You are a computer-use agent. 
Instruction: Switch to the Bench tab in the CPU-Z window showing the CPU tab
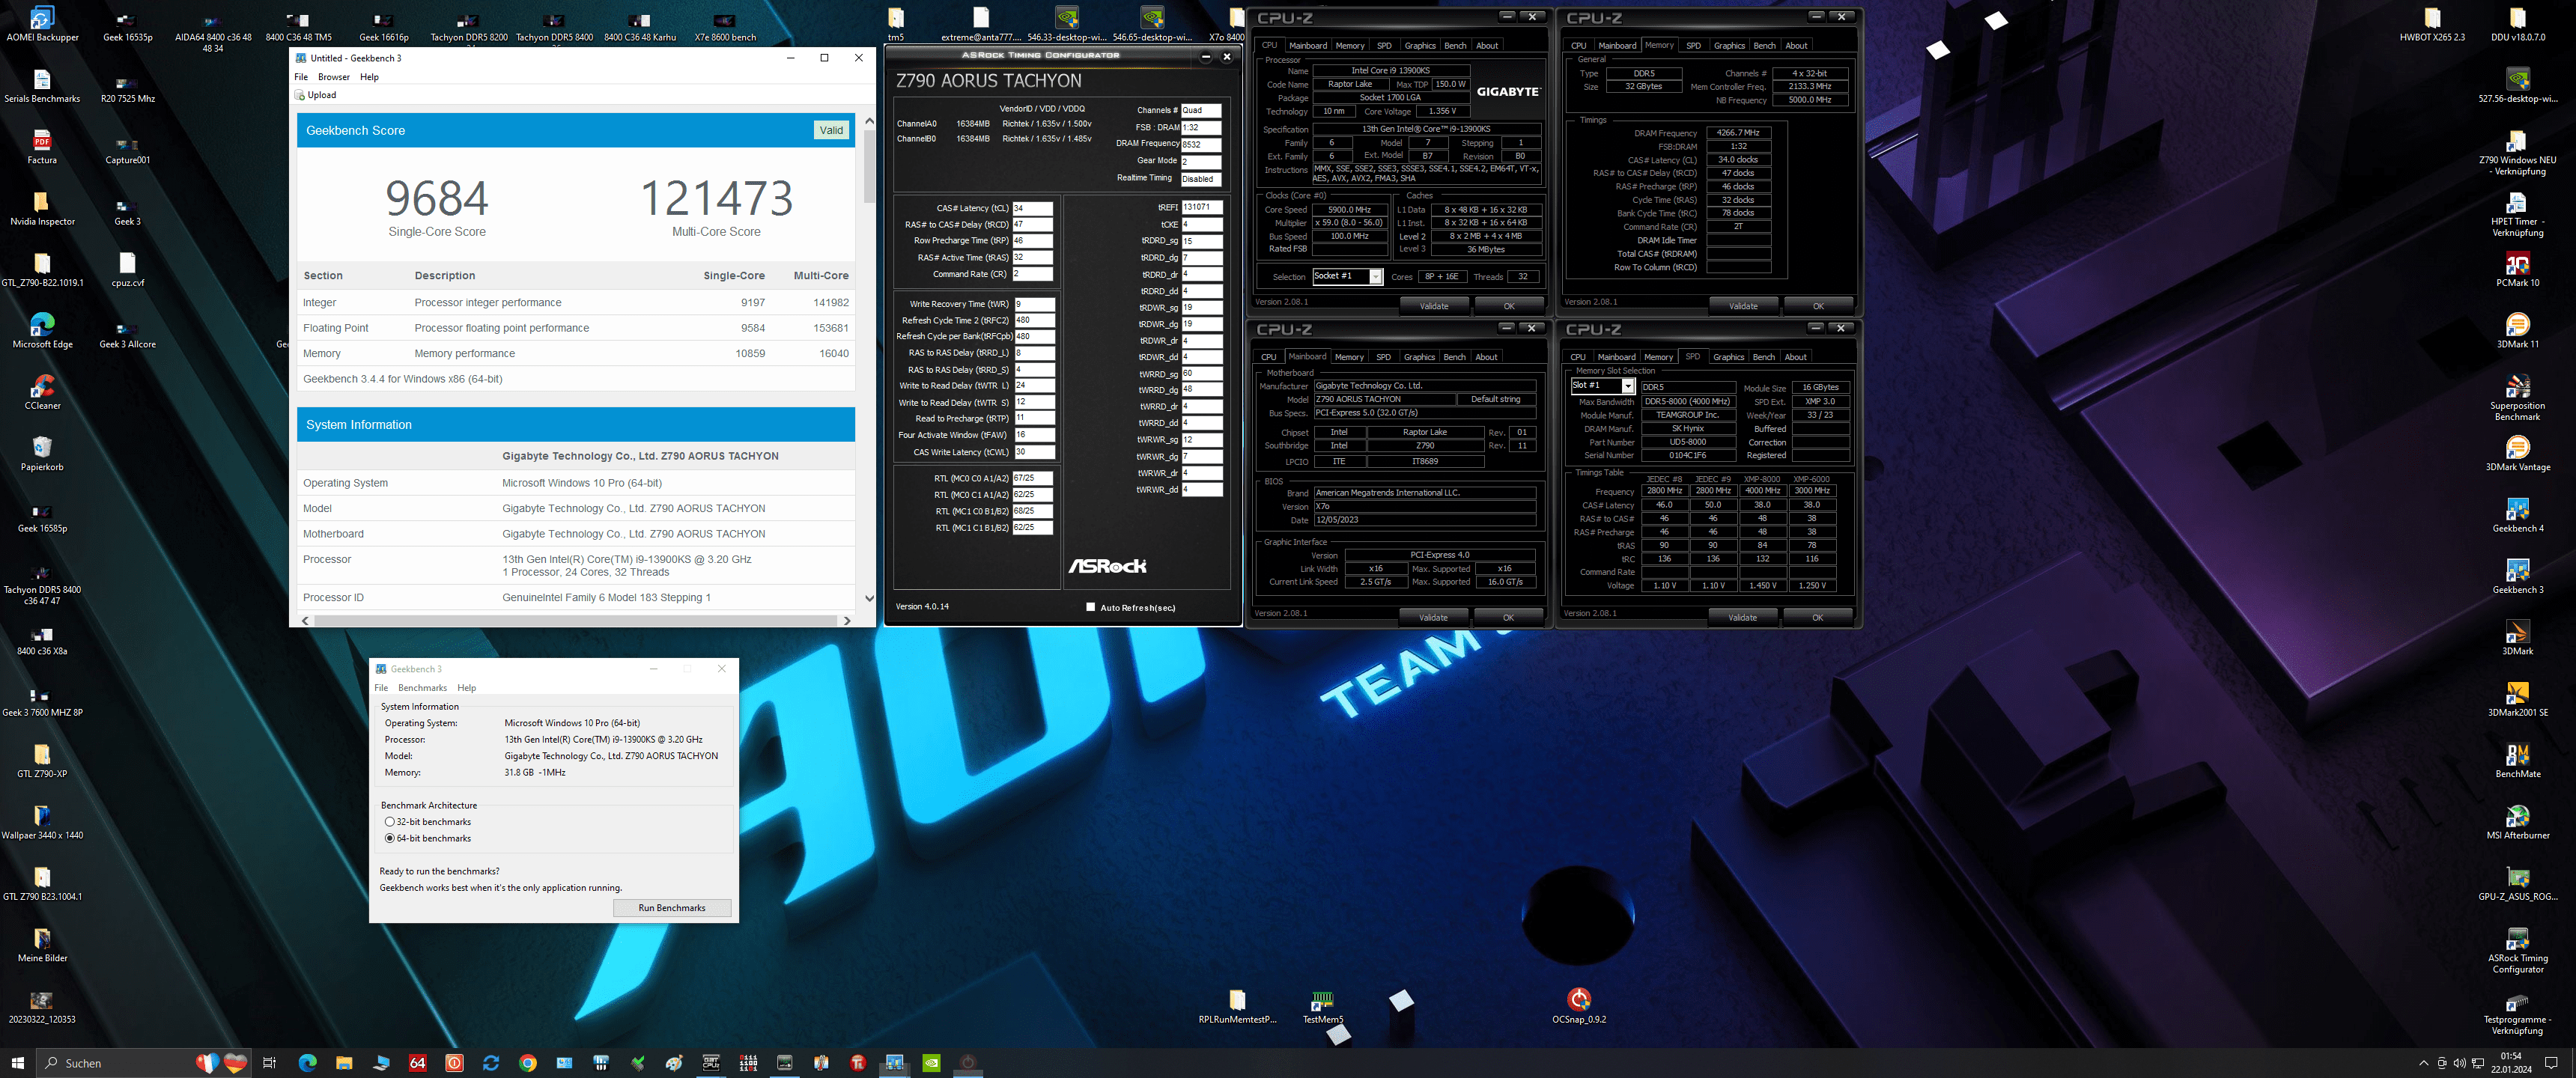tap(1455, 46)
